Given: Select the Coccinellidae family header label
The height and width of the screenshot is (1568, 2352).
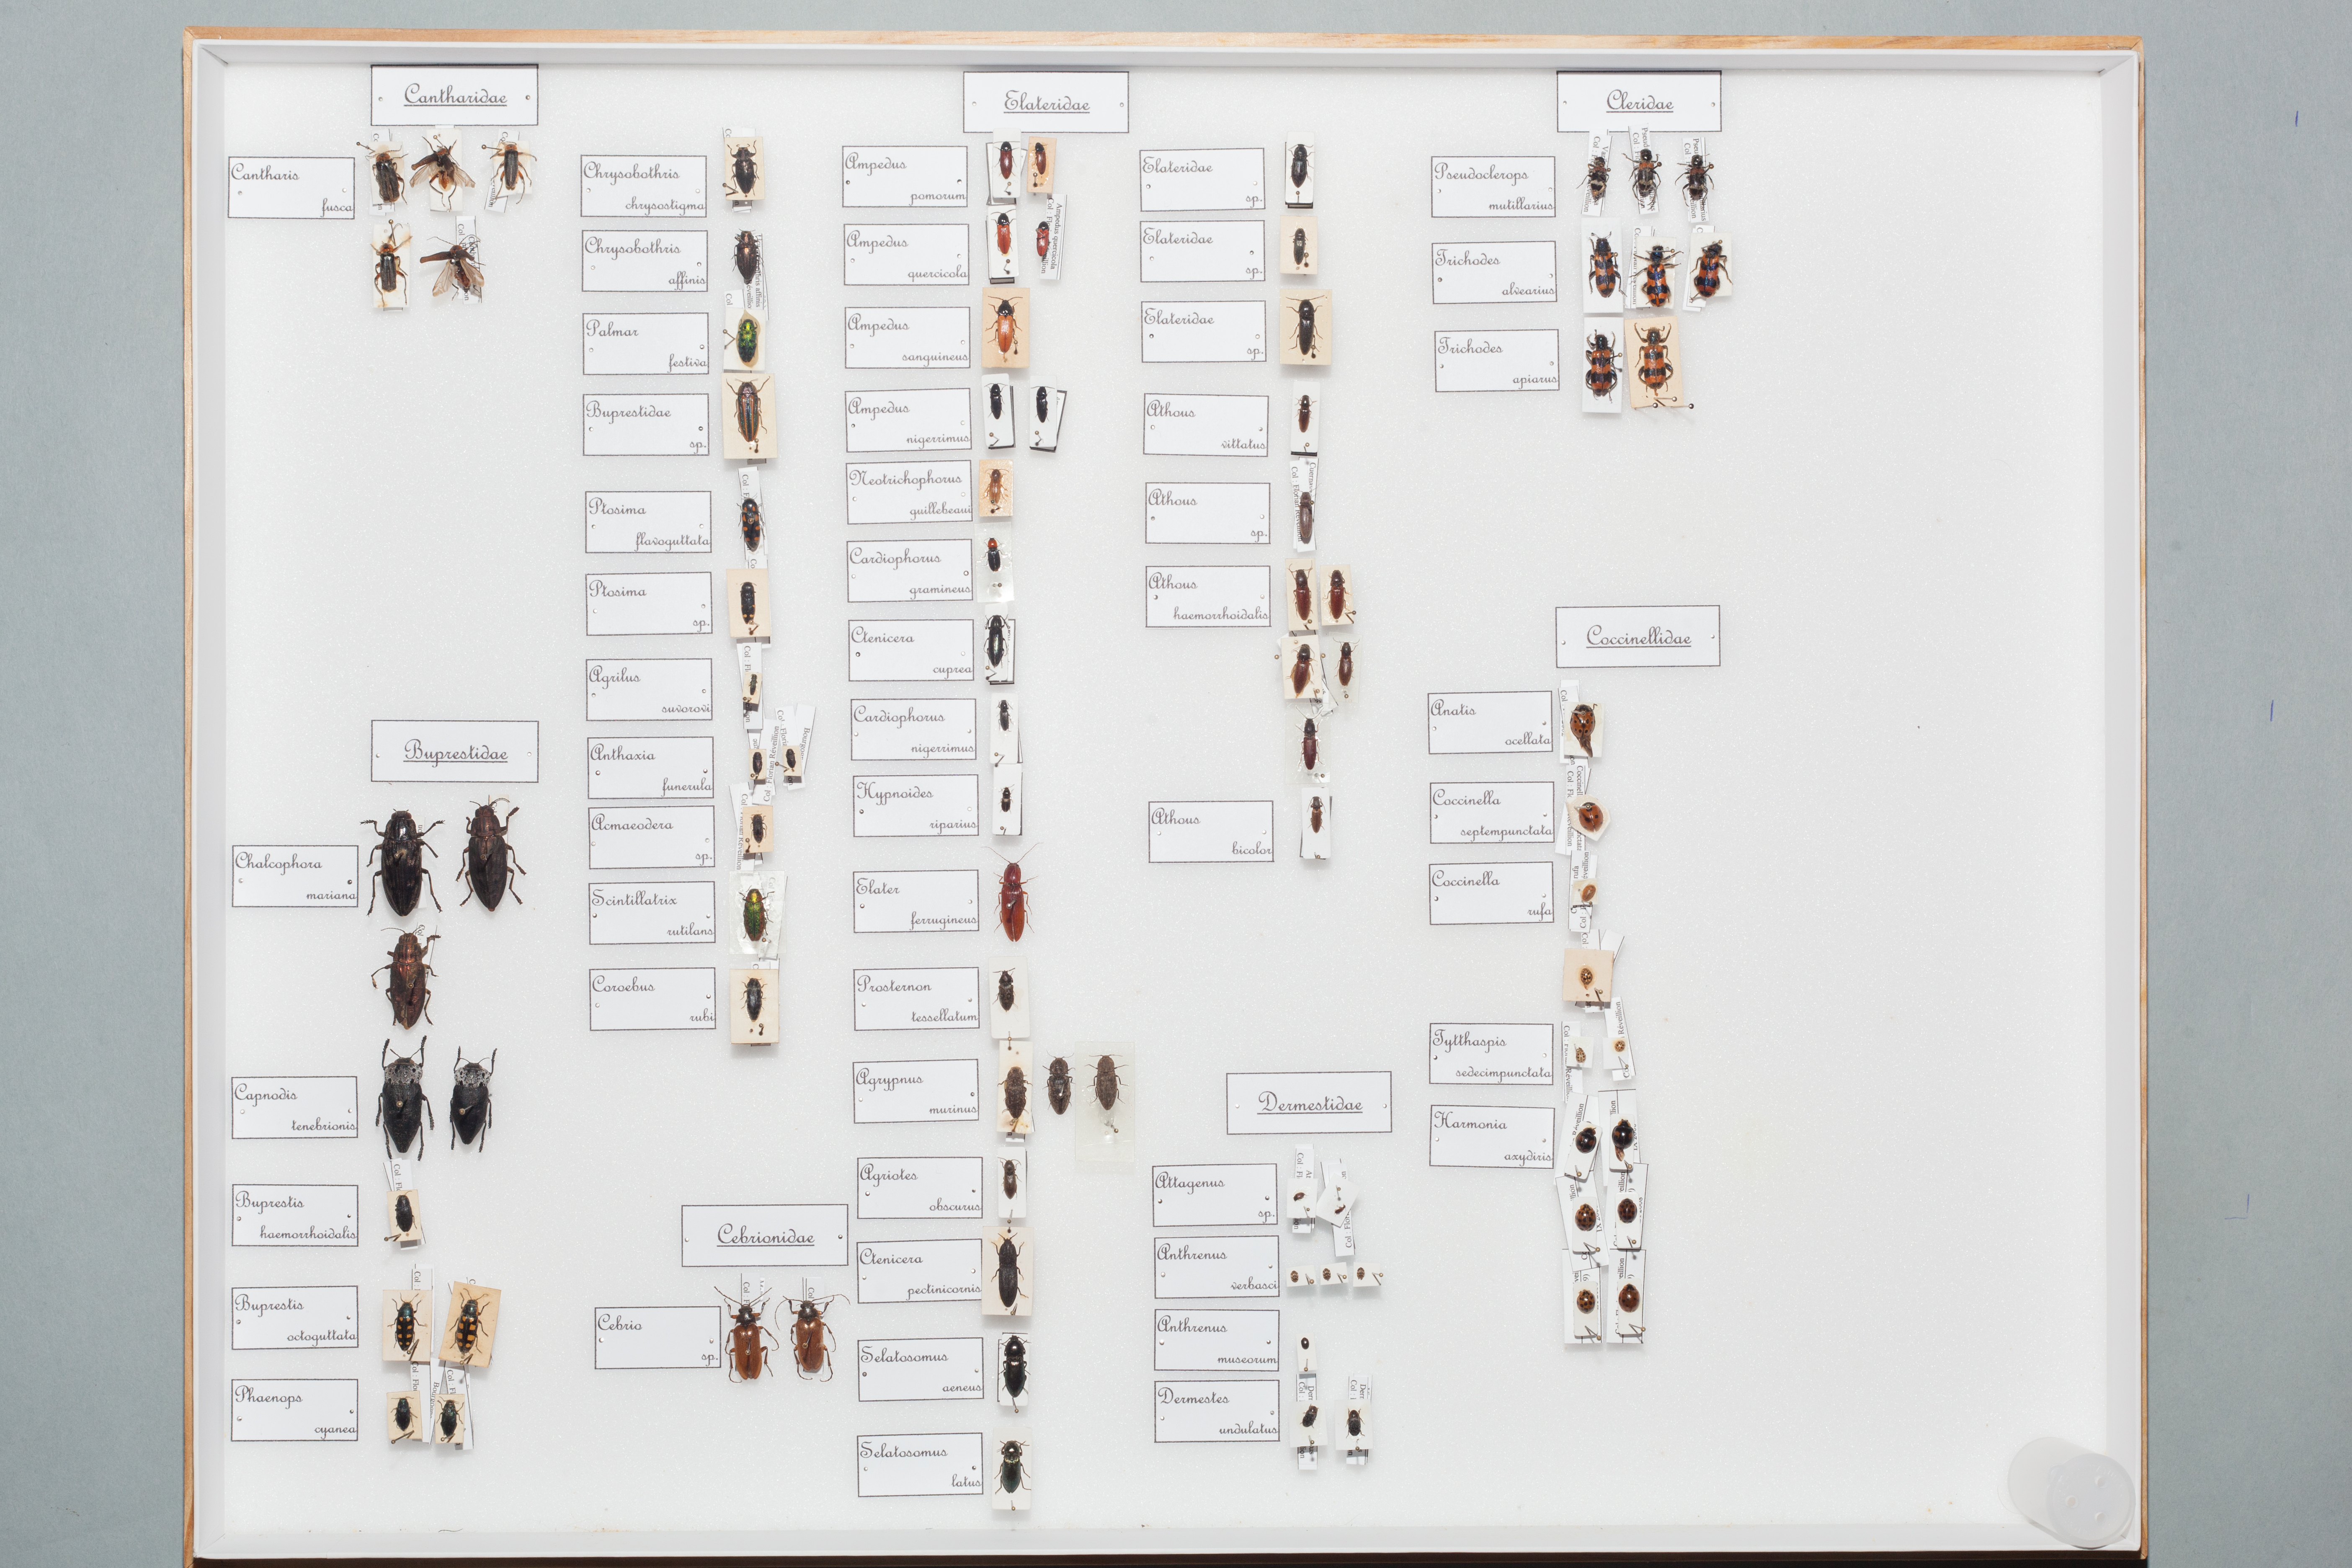Looking at the screenshot, I should [1637, 637].
